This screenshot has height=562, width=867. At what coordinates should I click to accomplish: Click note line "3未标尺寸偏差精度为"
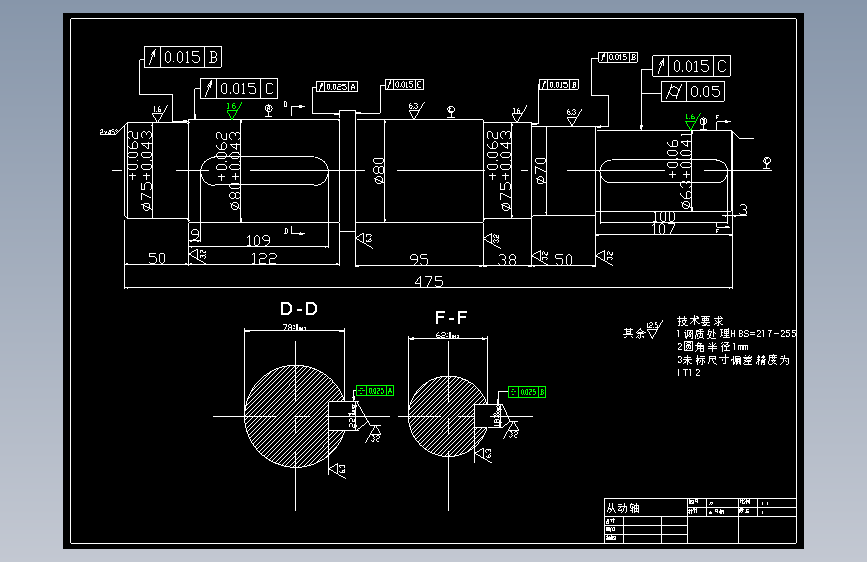click(733, 360)
